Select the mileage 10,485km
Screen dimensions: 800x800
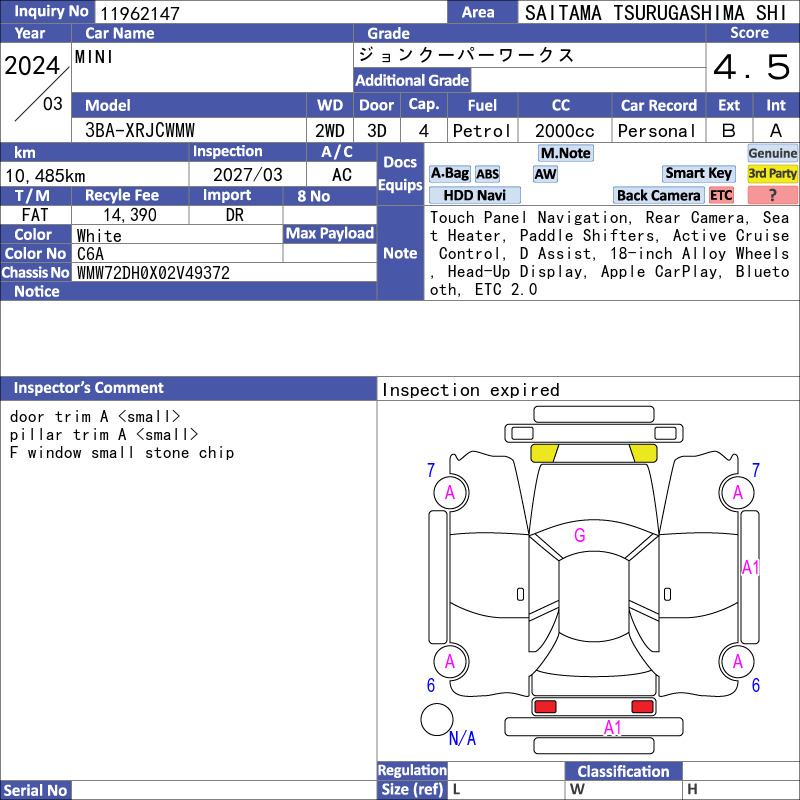pos(45,176)
